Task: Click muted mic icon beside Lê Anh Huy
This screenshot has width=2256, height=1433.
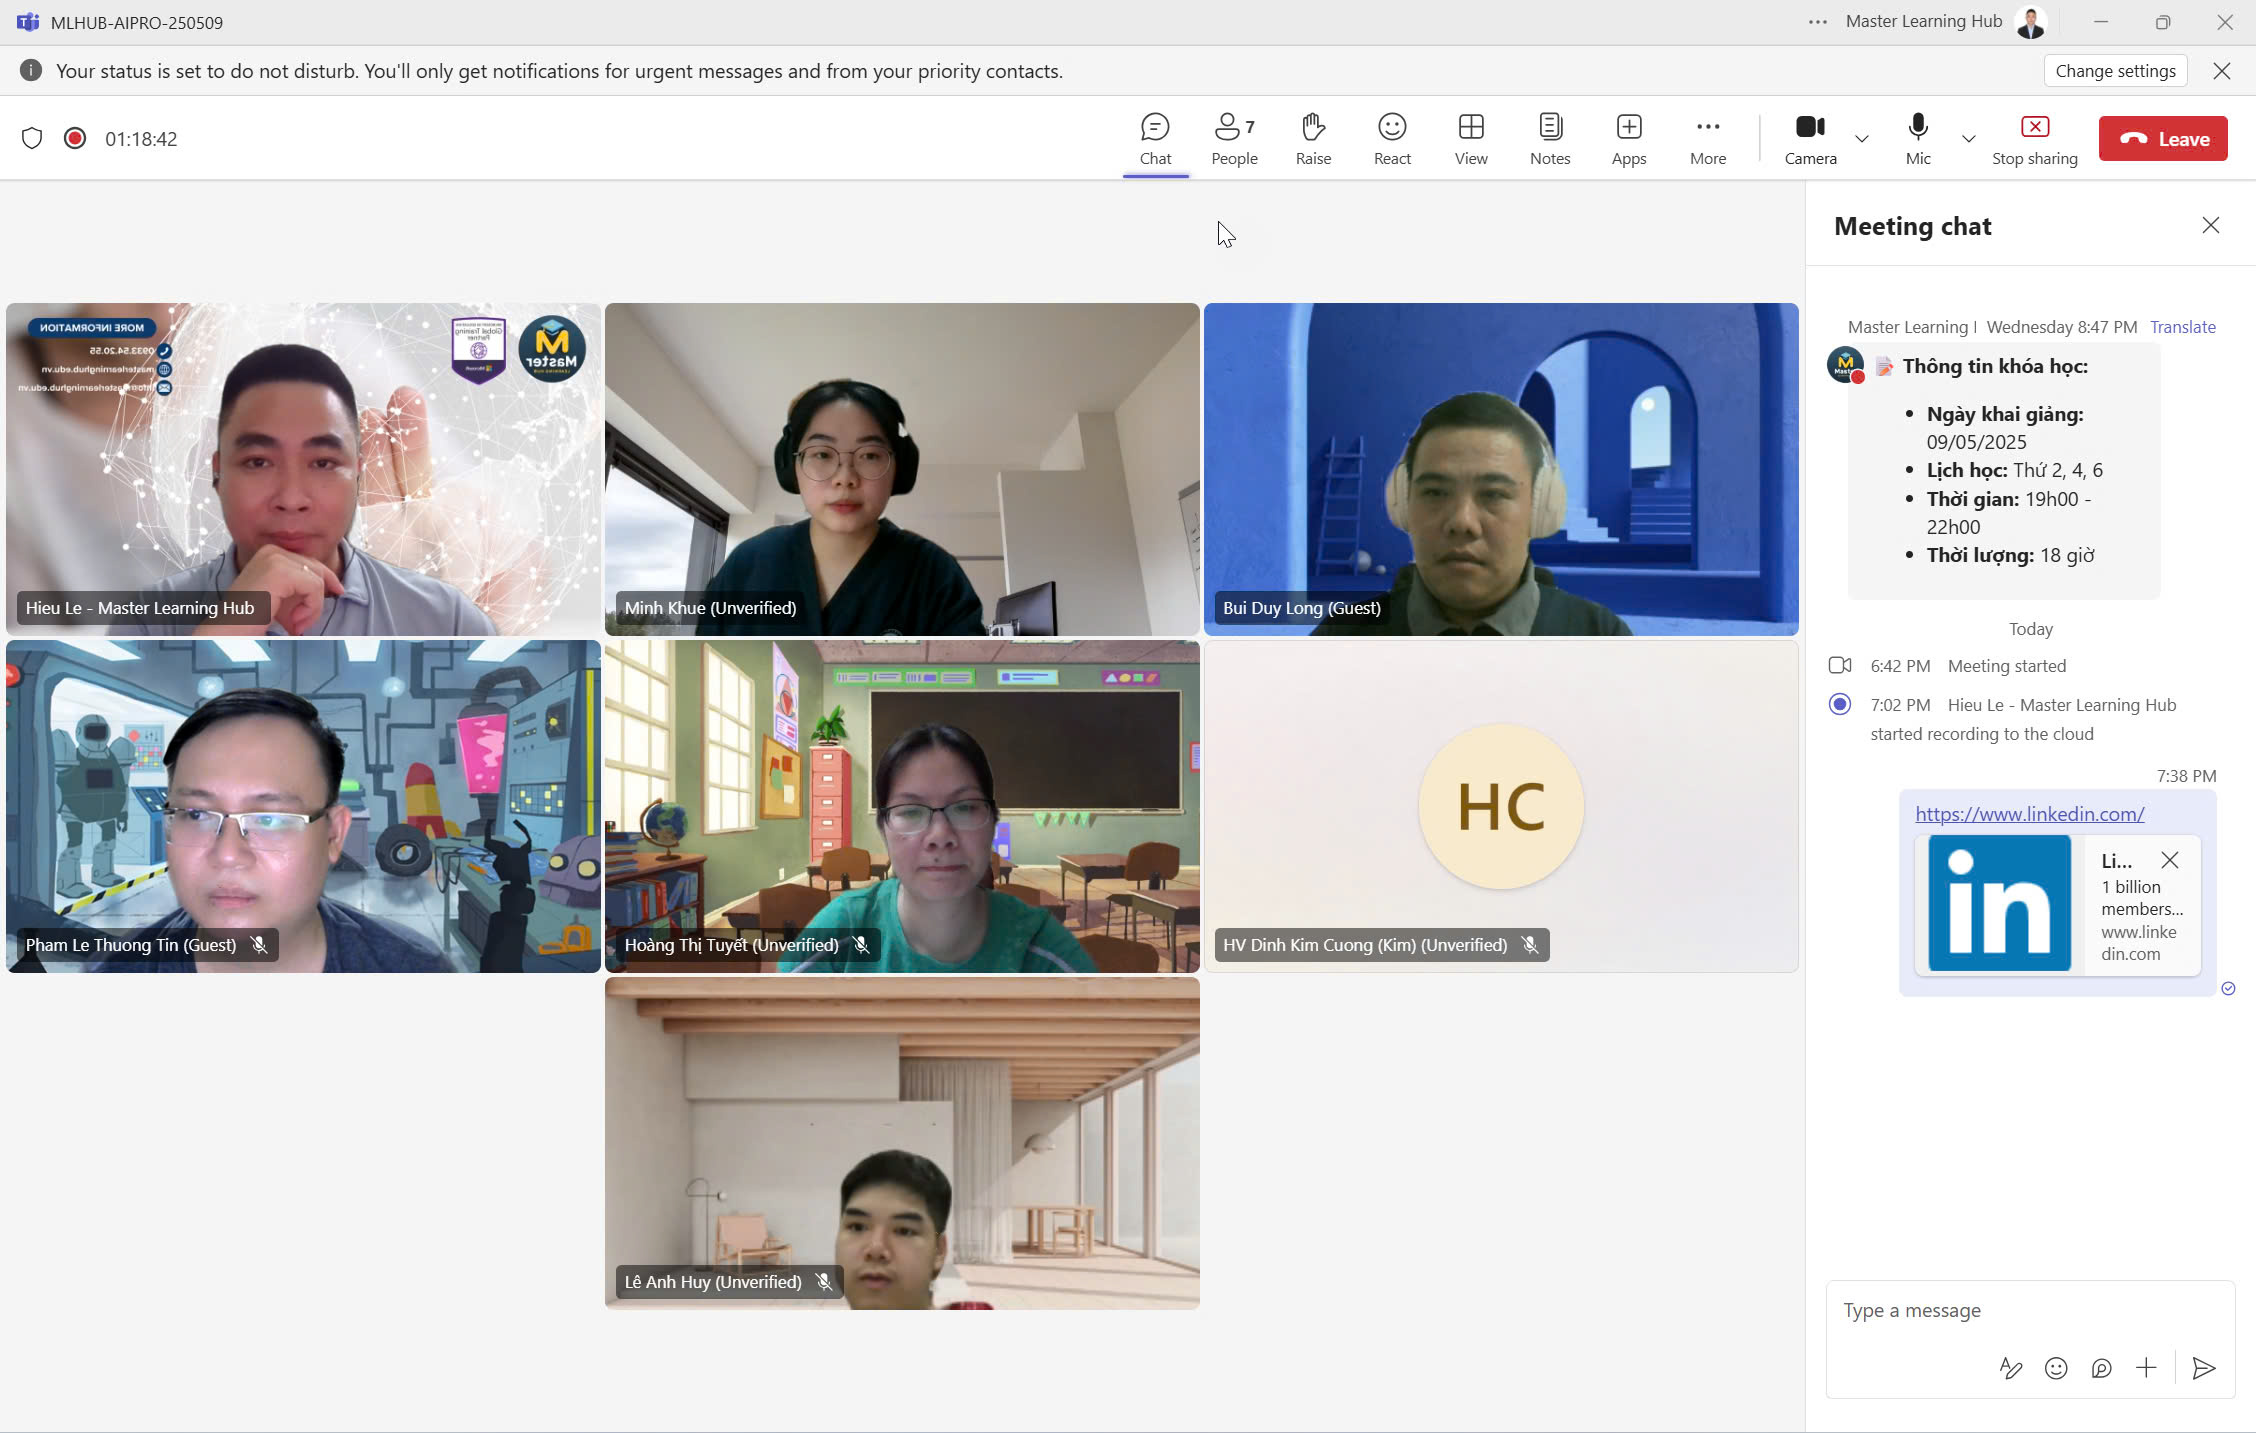Action: coord(824,1282)
